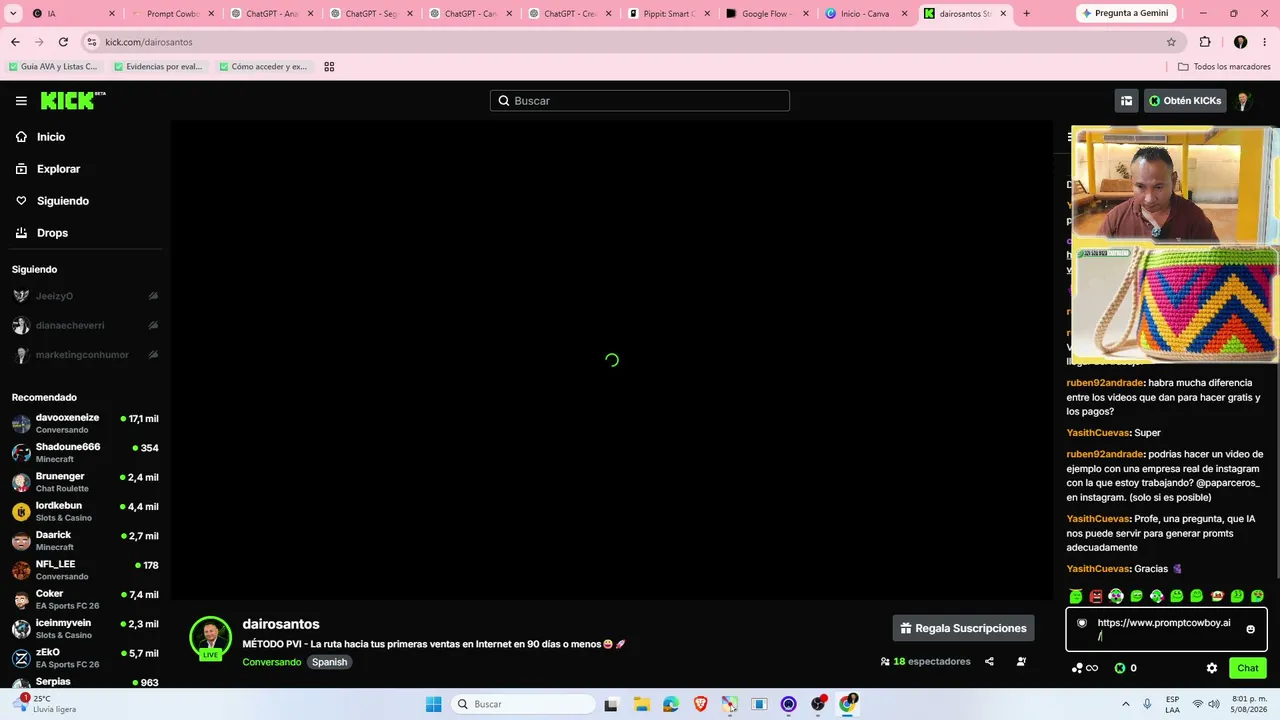
Task: Open the emoji picker in chat input
Action: click(1250, 629)
